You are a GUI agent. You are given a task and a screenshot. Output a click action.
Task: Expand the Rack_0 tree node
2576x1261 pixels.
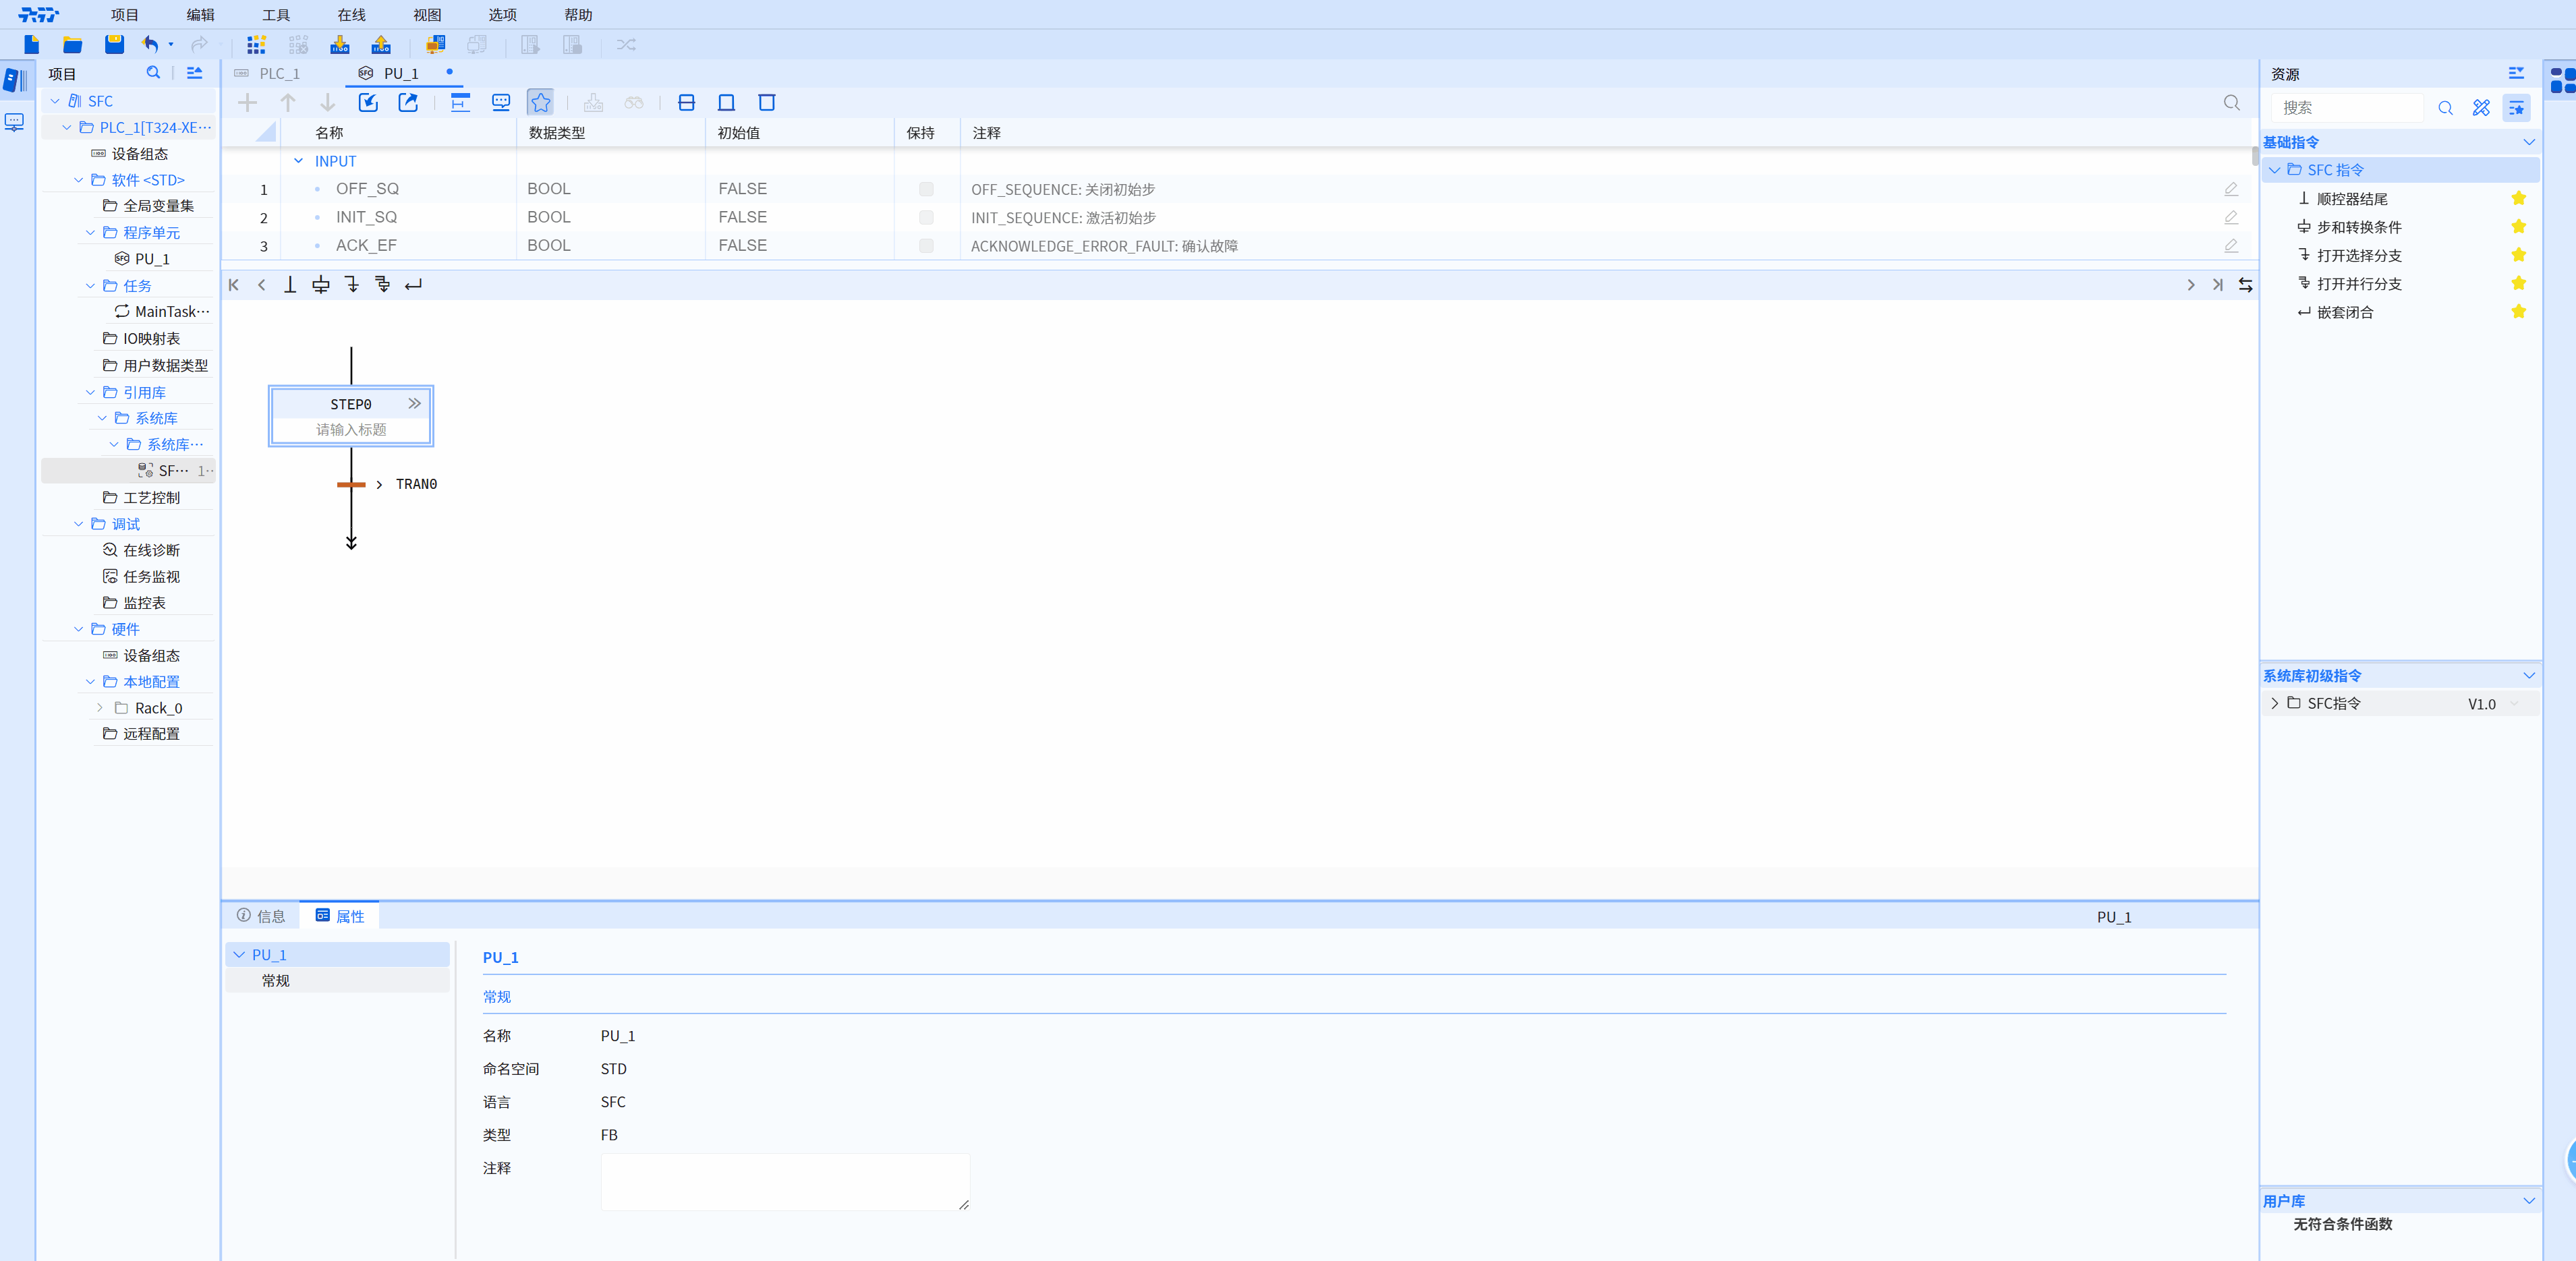tap(100, 708)
